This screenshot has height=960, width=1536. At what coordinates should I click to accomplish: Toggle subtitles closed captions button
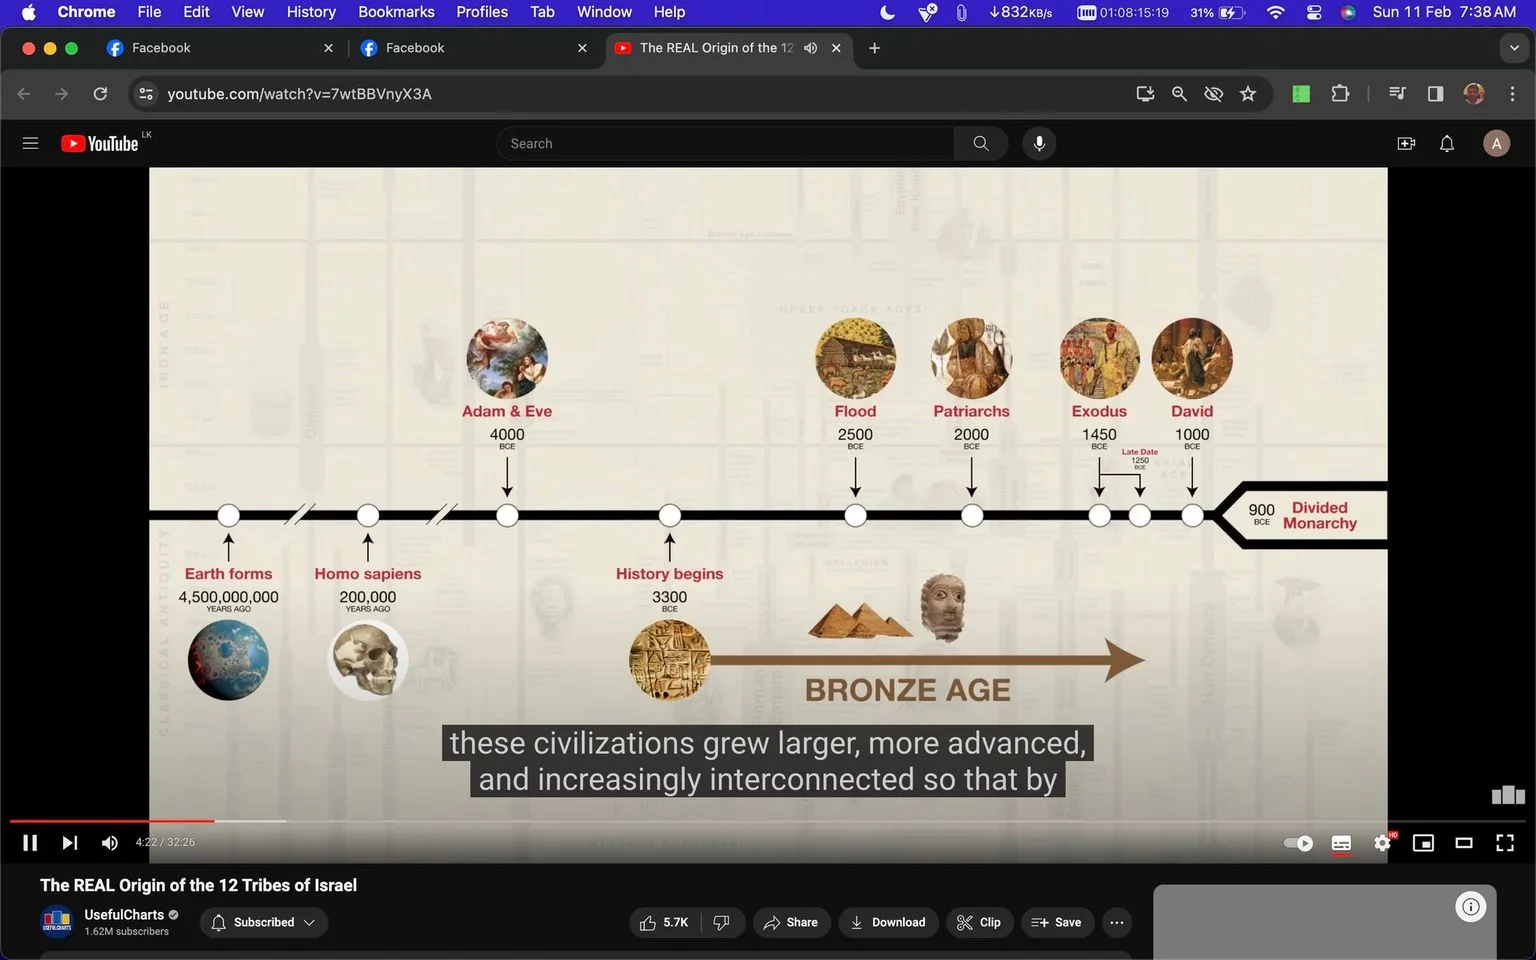coord(1341,843)
